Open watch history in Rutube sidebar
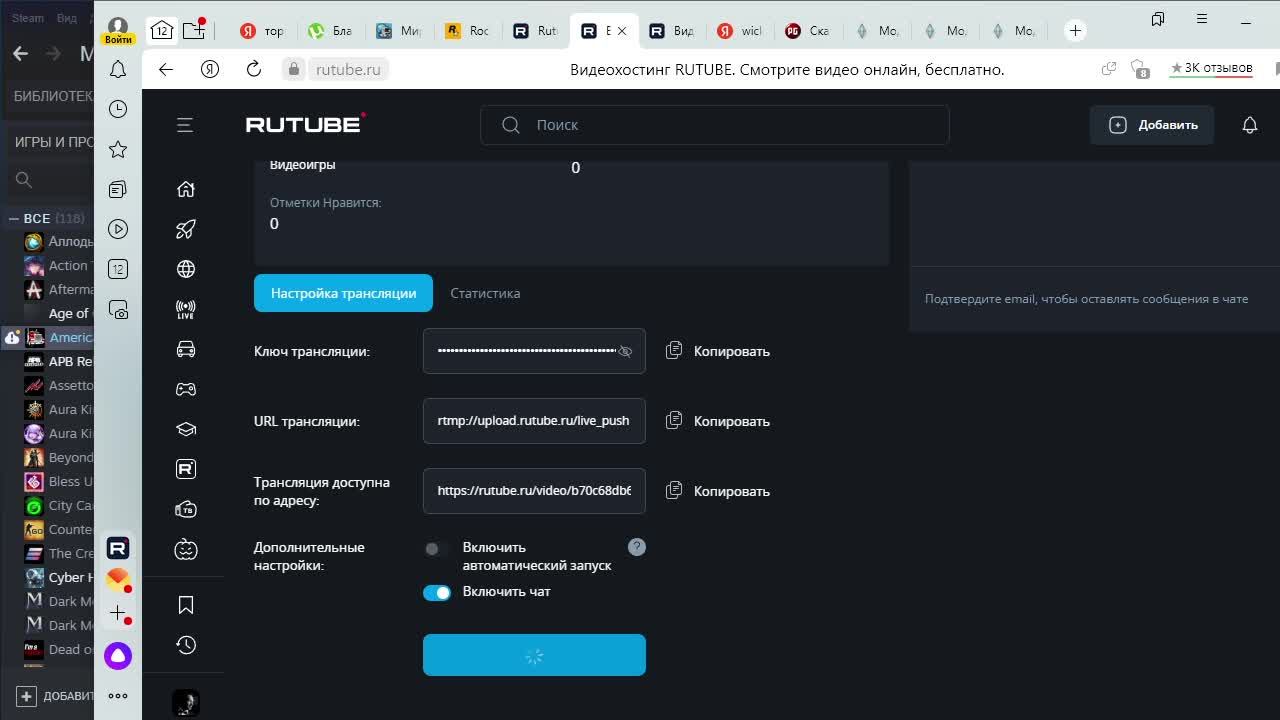The width and height of the screenshot is (1280, 720). (x=185, y=645)
